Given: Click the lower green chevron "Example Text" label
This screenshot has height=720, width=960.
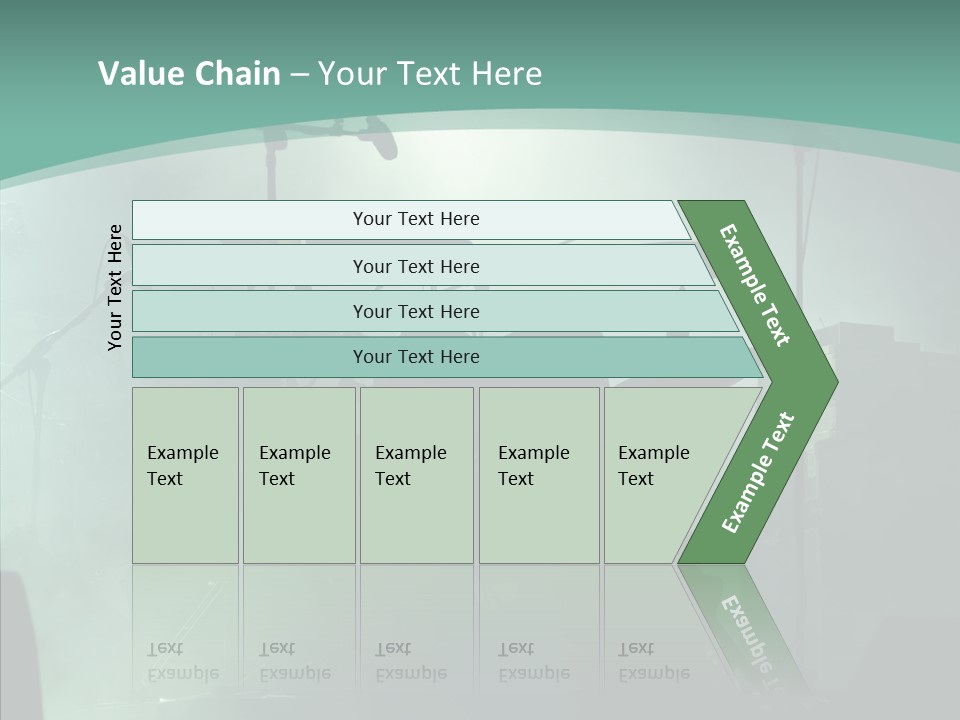Looking at the screenshot, I should 758,472.
